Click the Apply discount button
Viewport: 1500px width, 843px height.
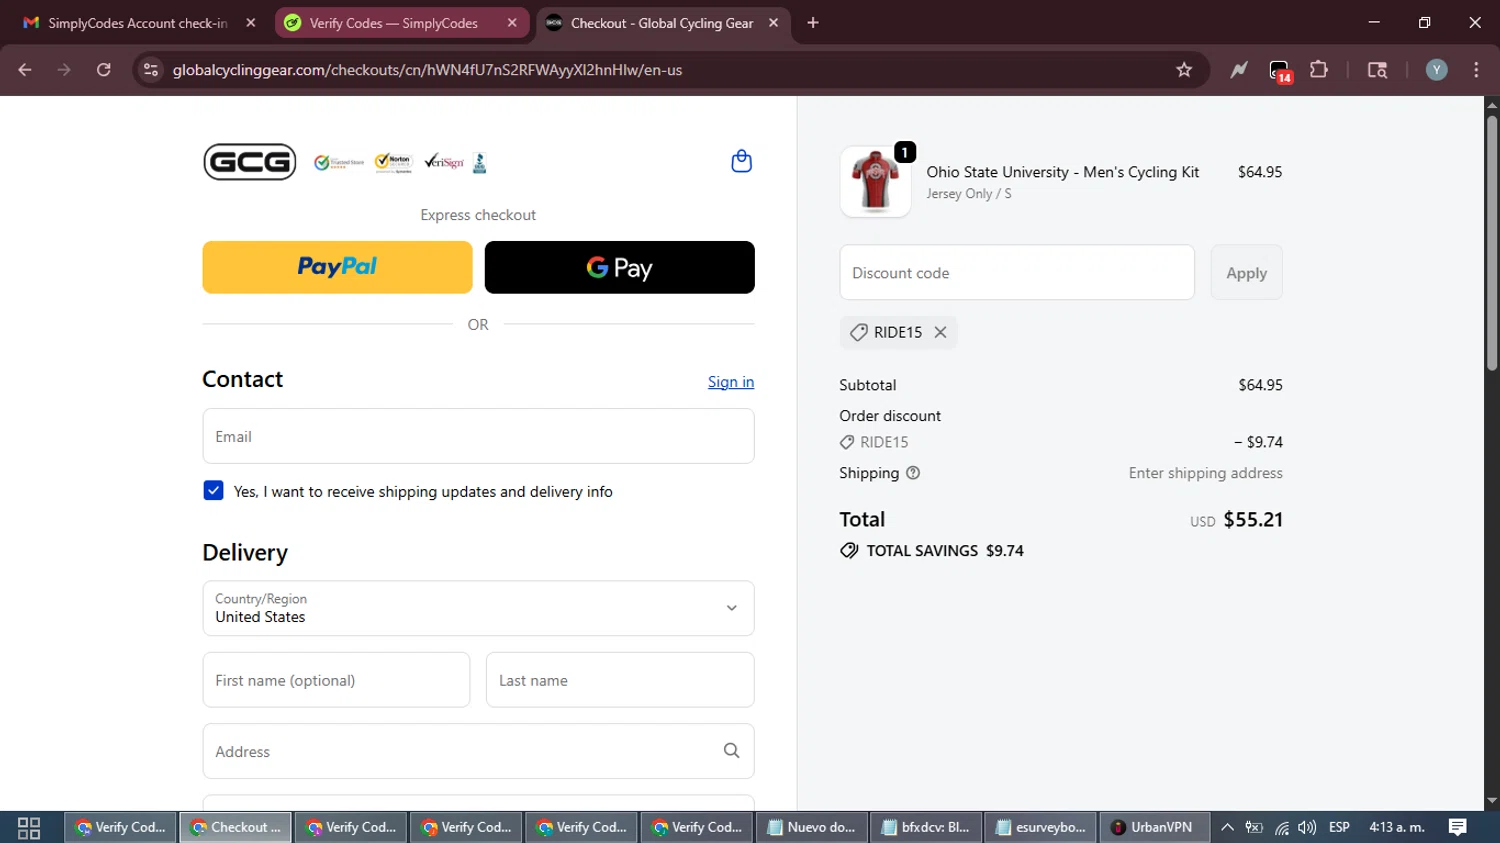(x=1246, y=272)
